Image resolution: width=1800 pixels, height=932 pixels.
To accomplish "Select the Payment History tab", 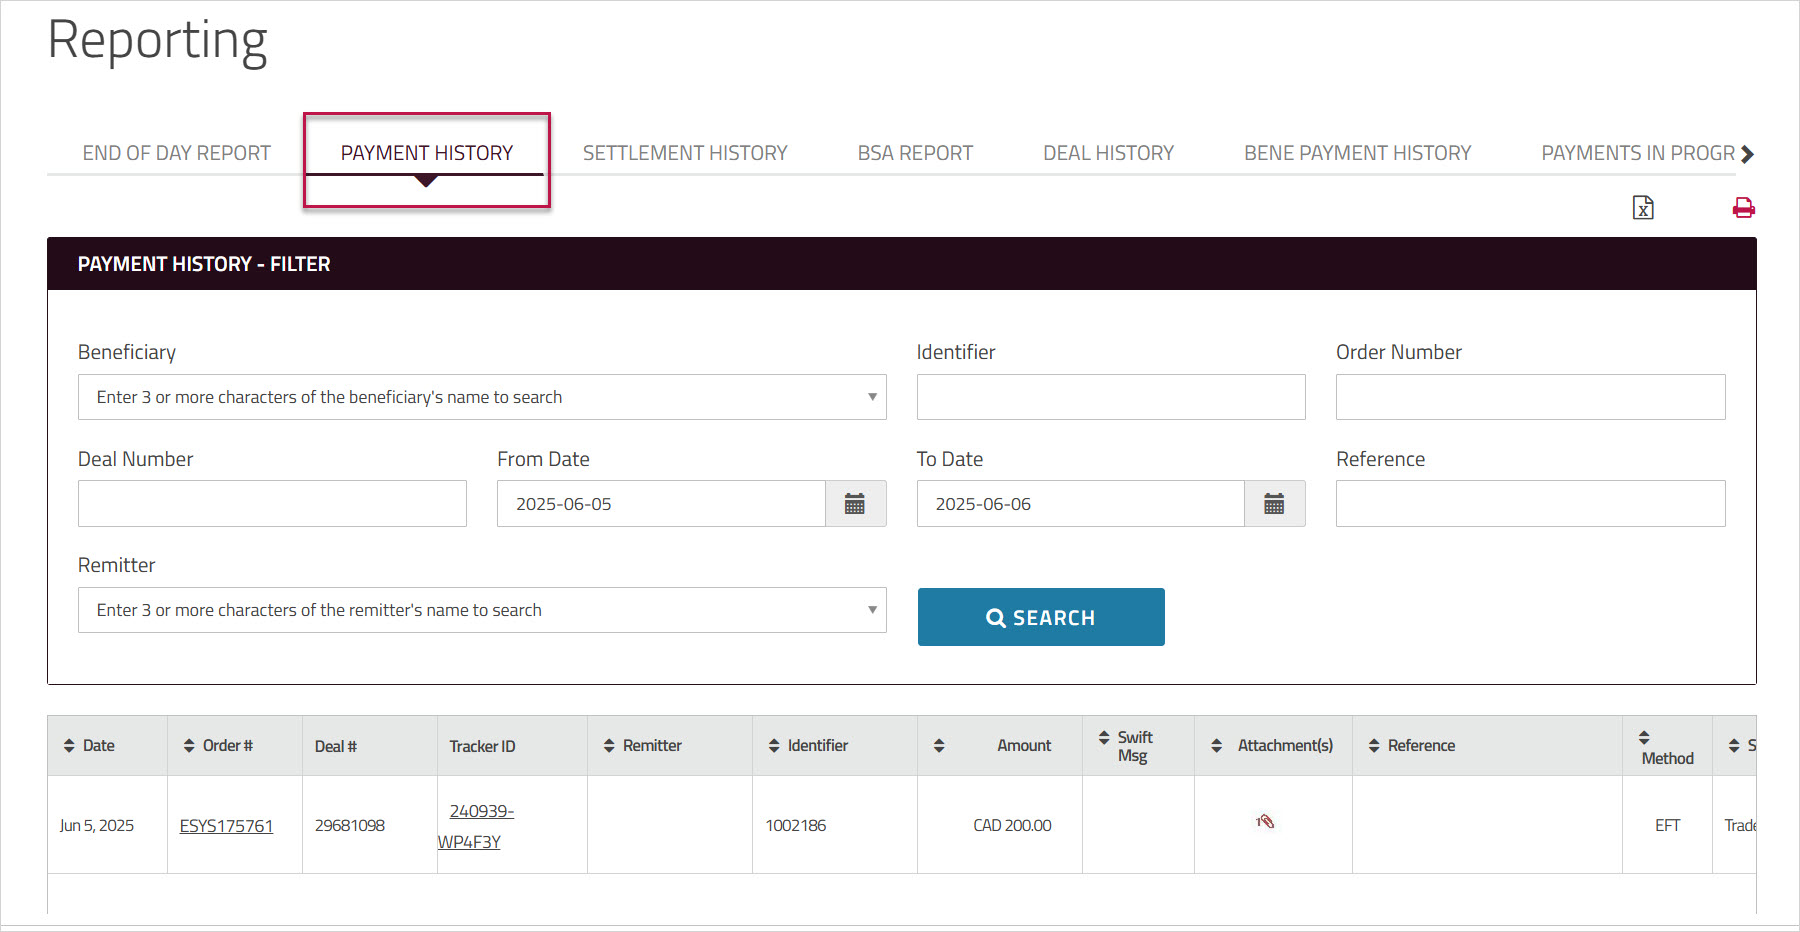I will (x=427, y=153).
